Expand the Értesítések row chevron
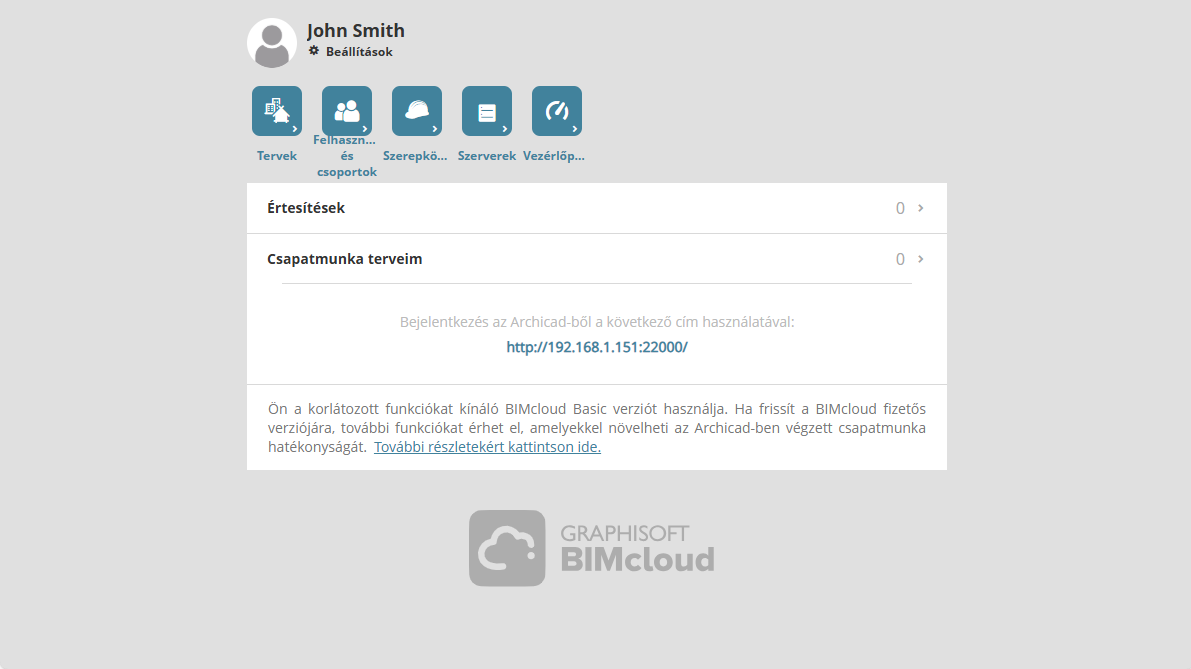Screen dimensions: 1191x669 (x=921, y=207)
